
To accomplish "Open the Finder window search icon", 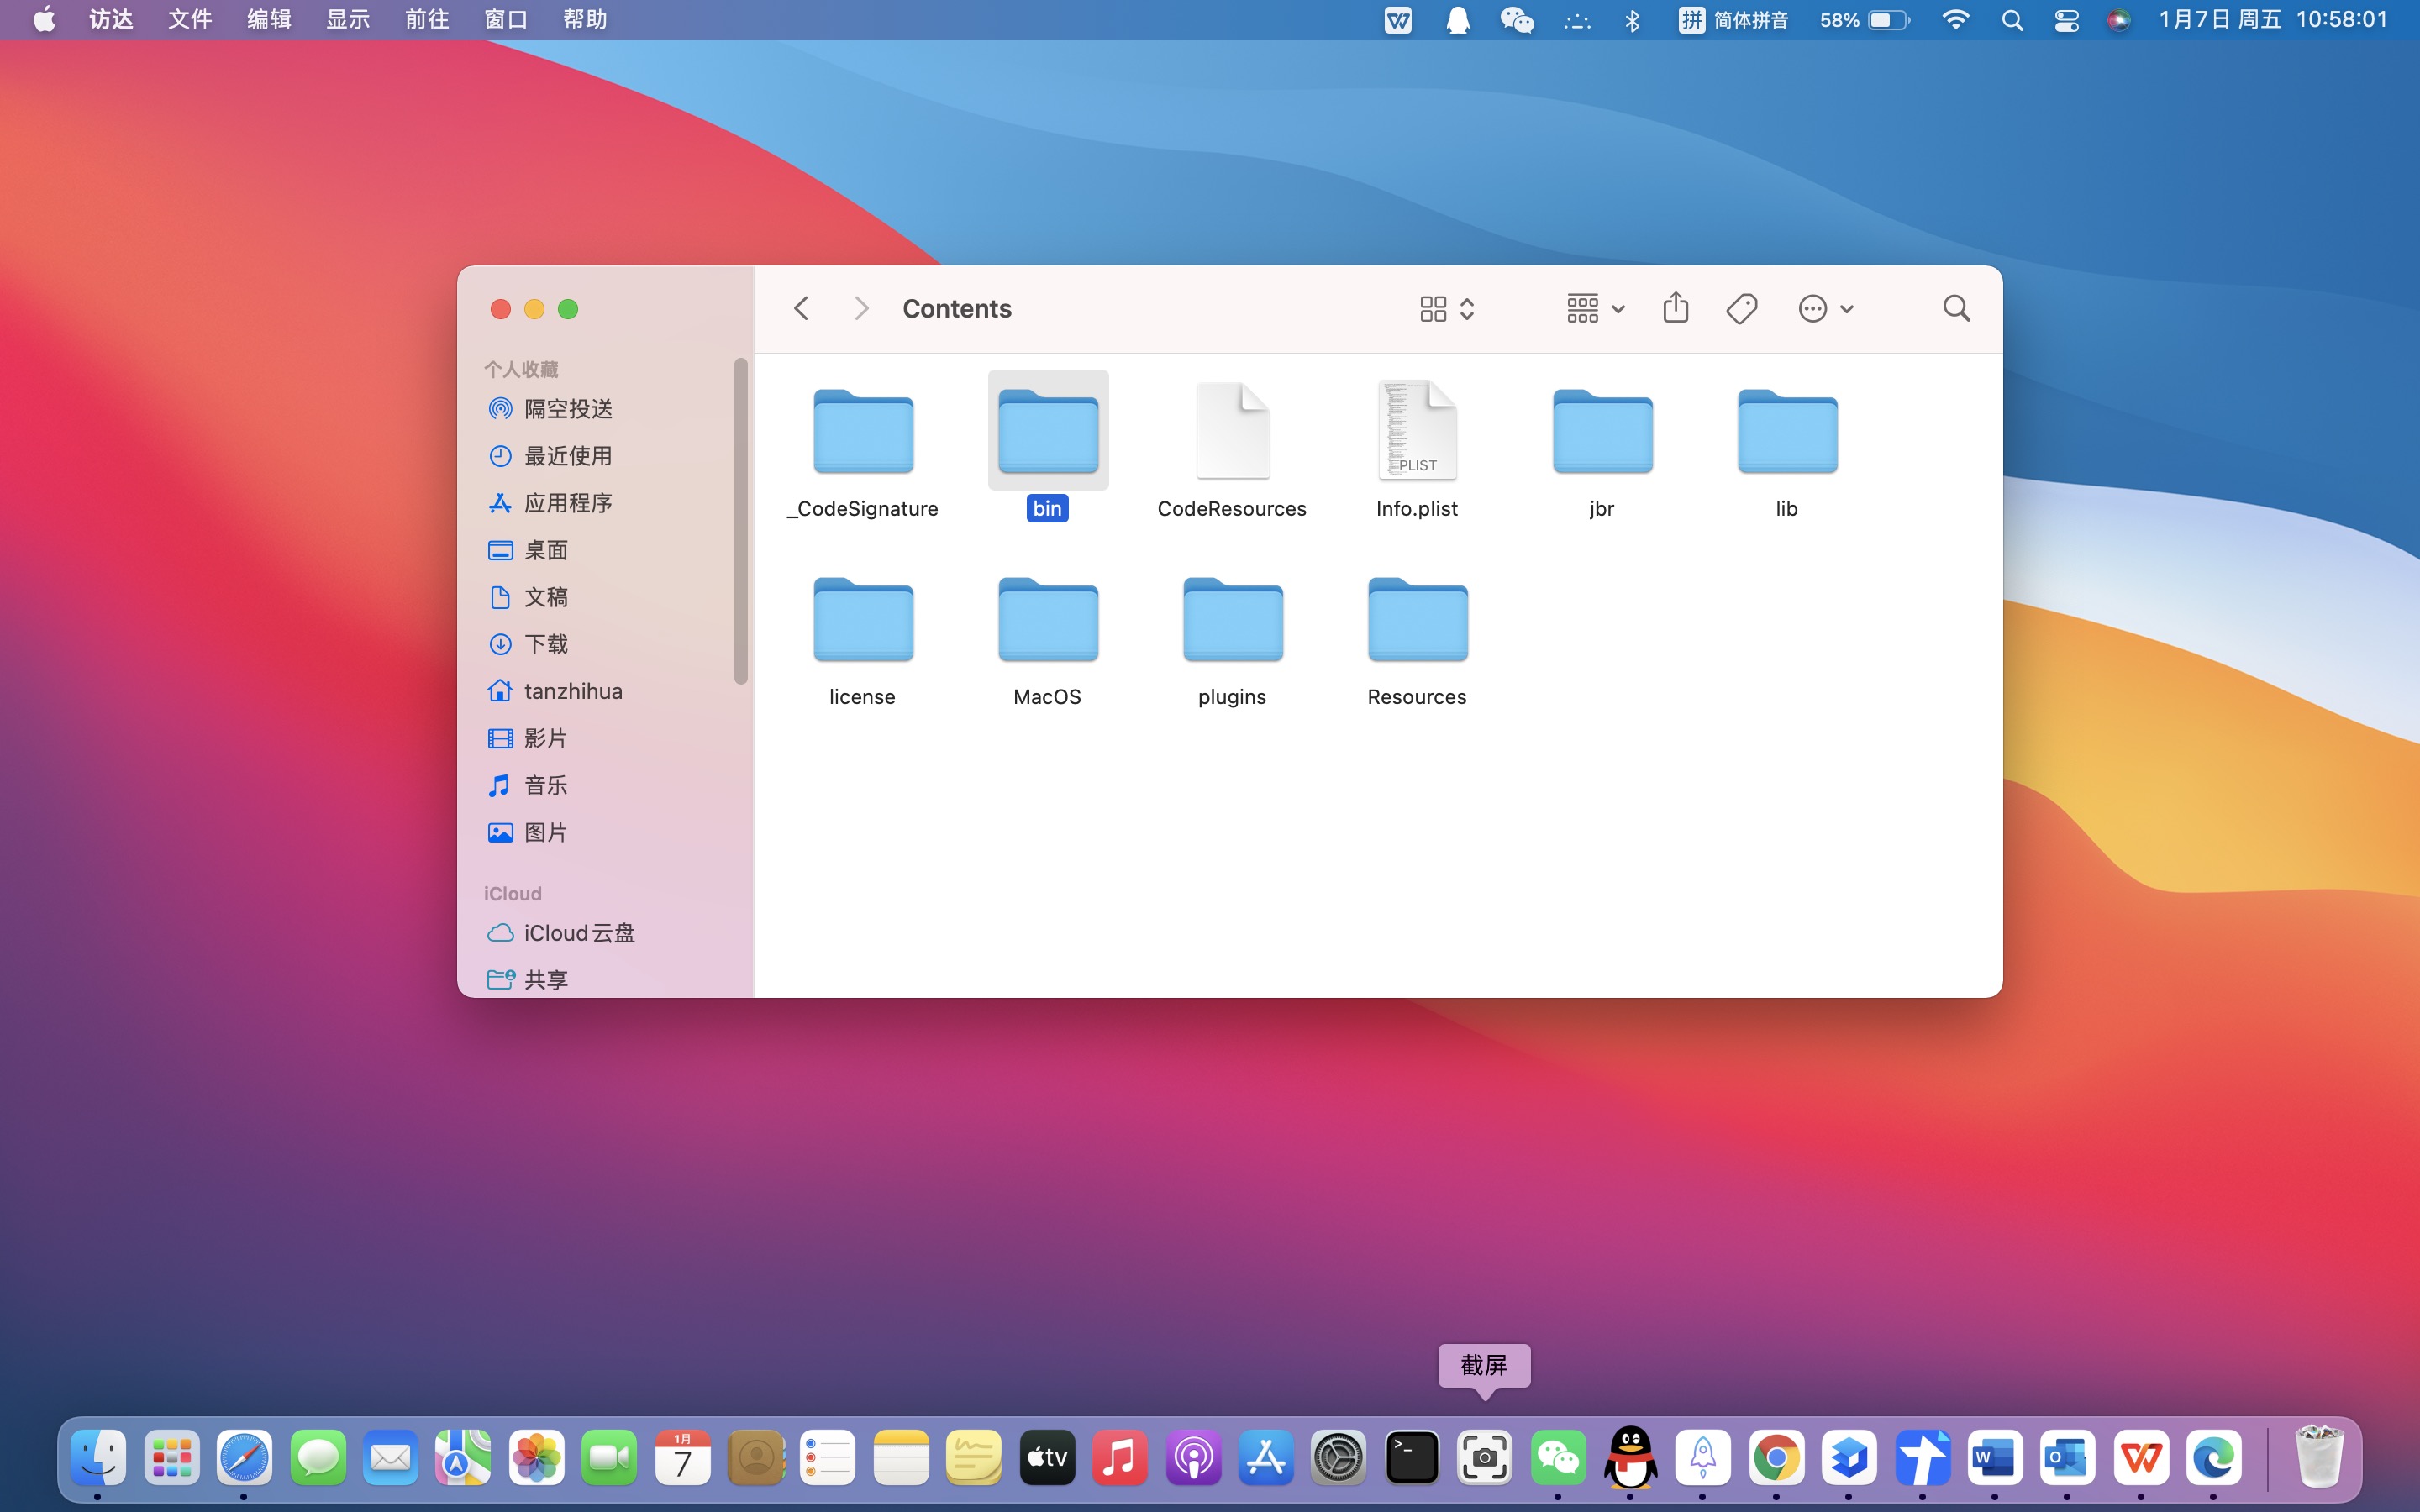I will pyautogui.click(x=1956, y=308).
